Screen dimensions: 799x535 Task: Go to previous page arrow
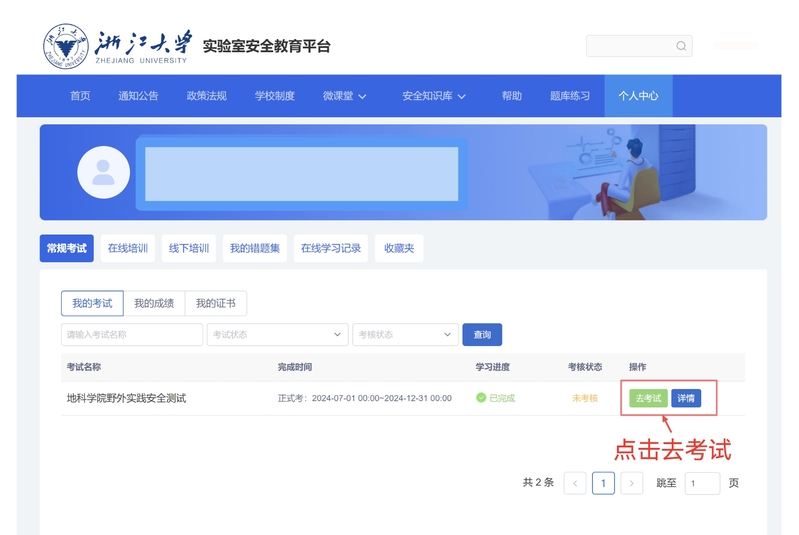pos(575,483)
